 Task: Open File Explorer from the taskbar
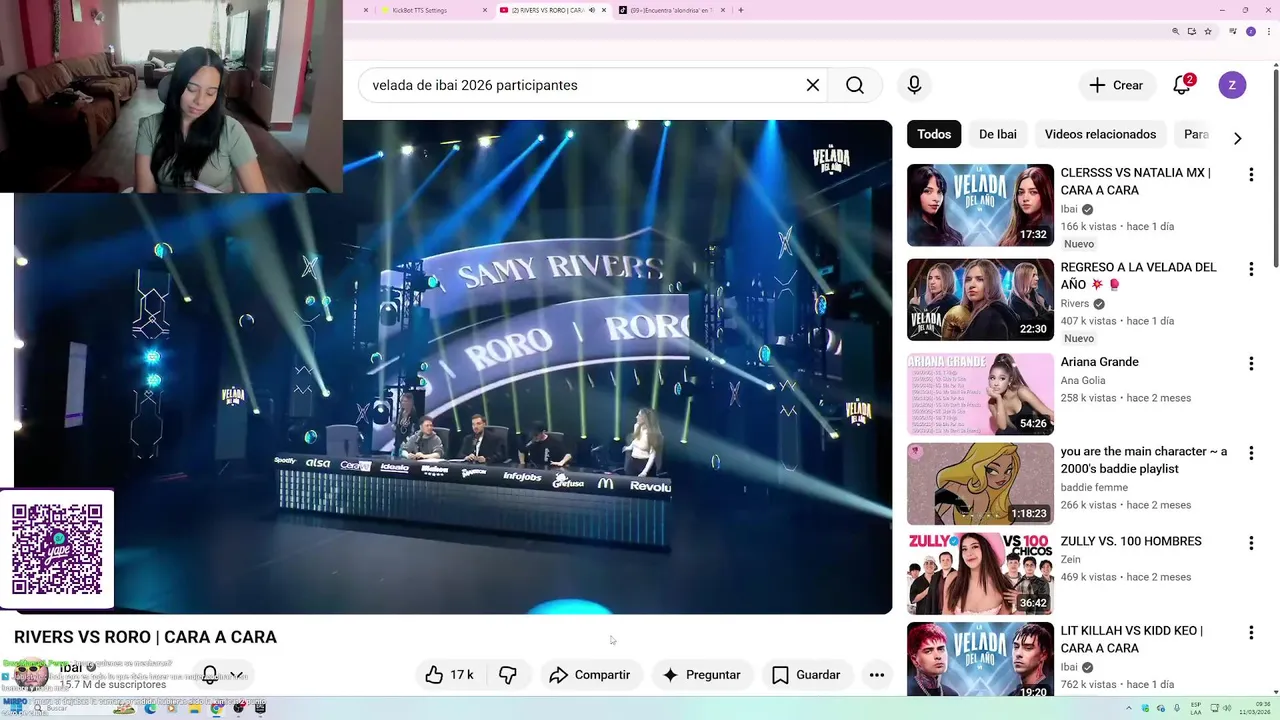click(x=194, y=708)
